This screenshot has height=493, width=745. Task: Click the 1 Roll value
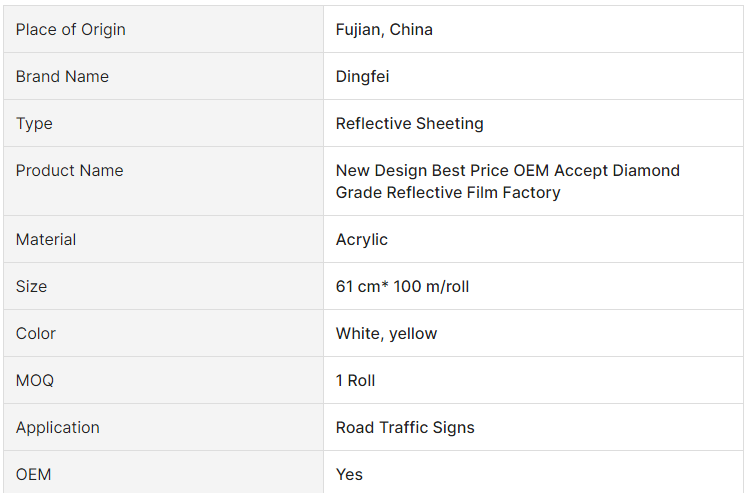[355, 381]
